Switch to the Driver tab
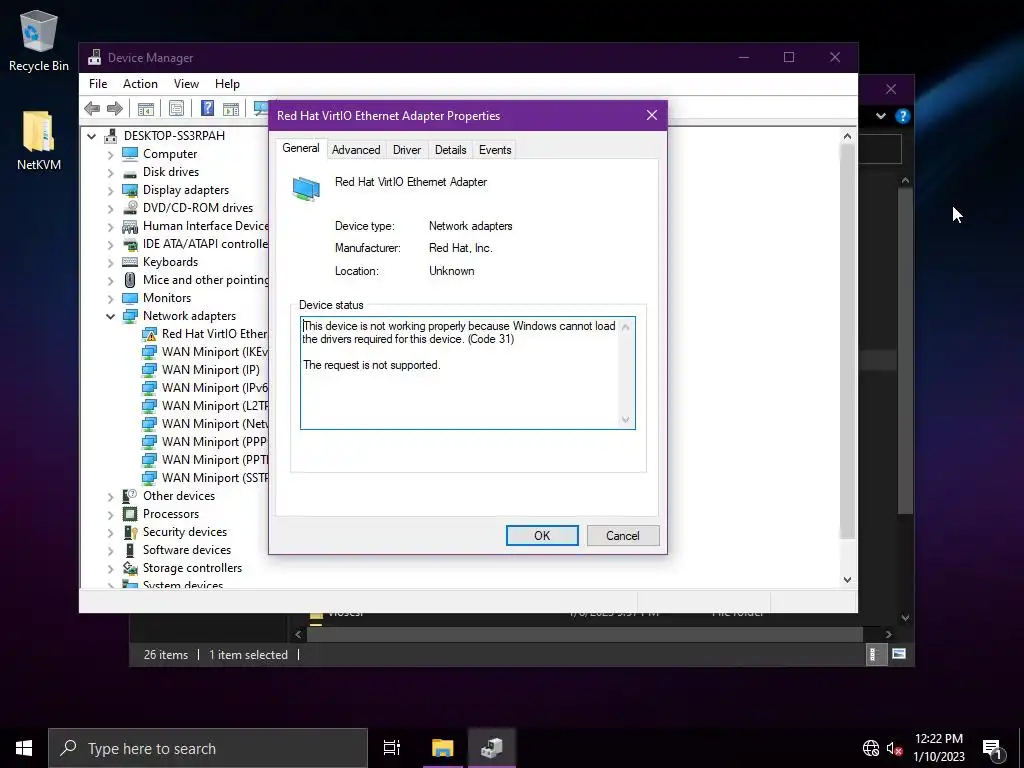Image resolution: width=1024 pixels, height=768 pixels. [x=407, y=150]
